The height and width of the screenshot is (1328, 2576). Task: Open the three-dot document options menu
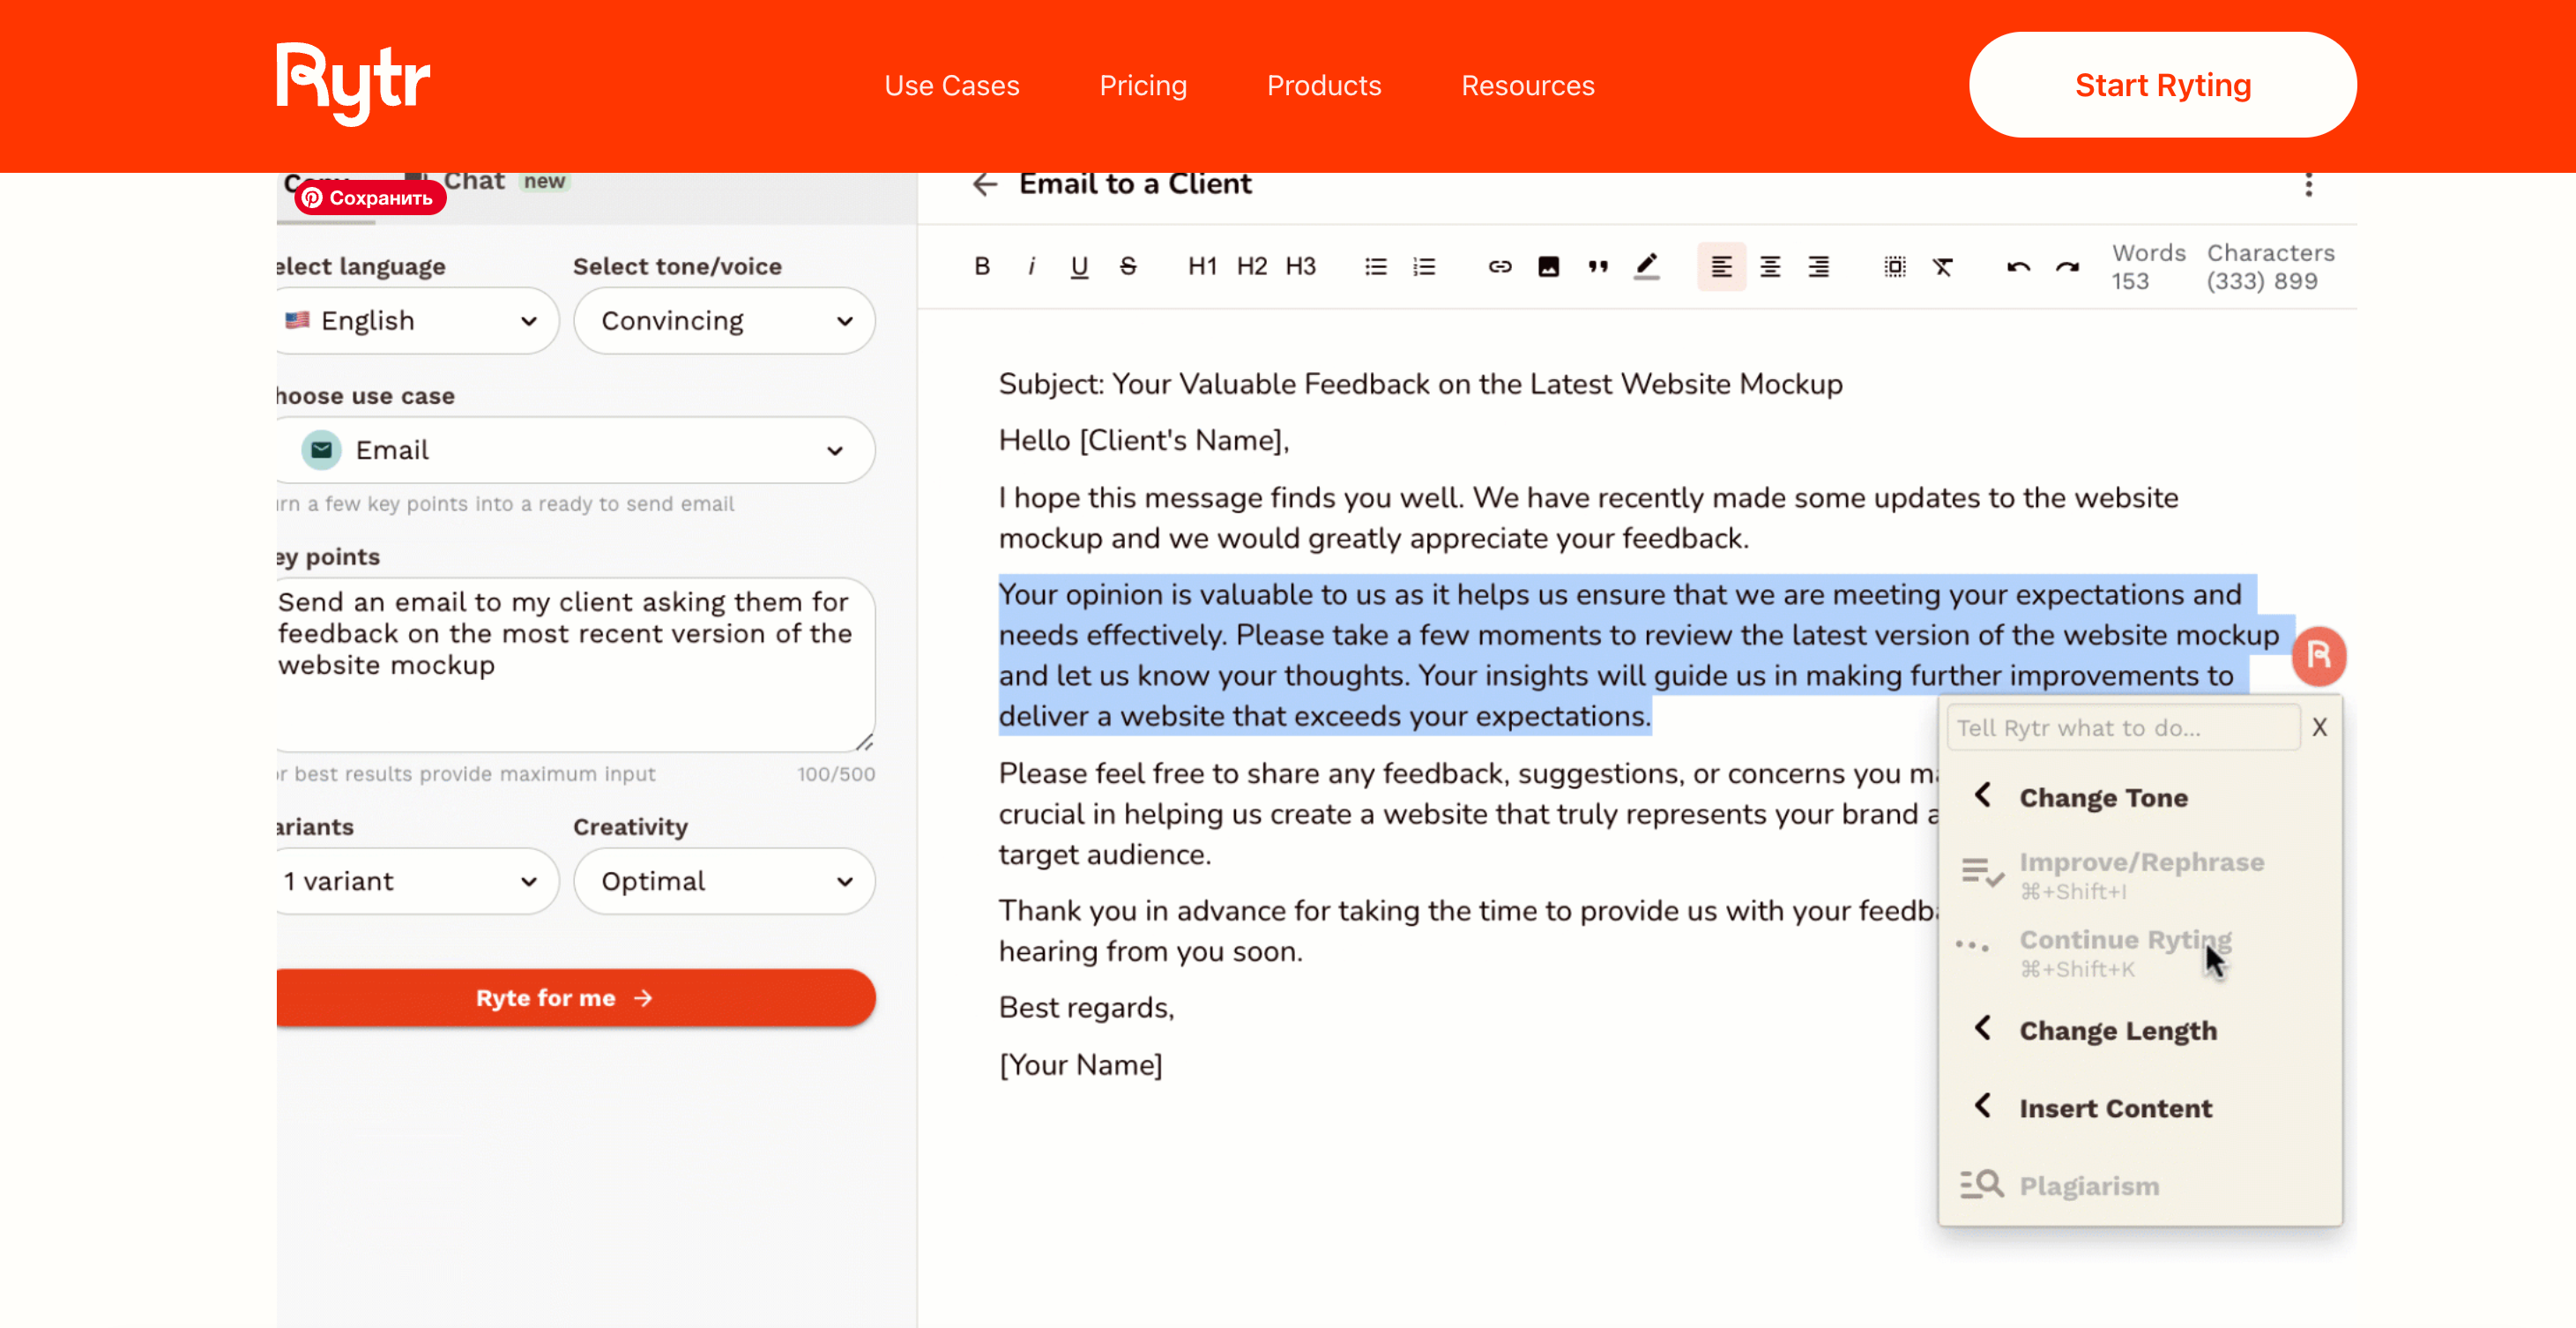coord(2308,185)
